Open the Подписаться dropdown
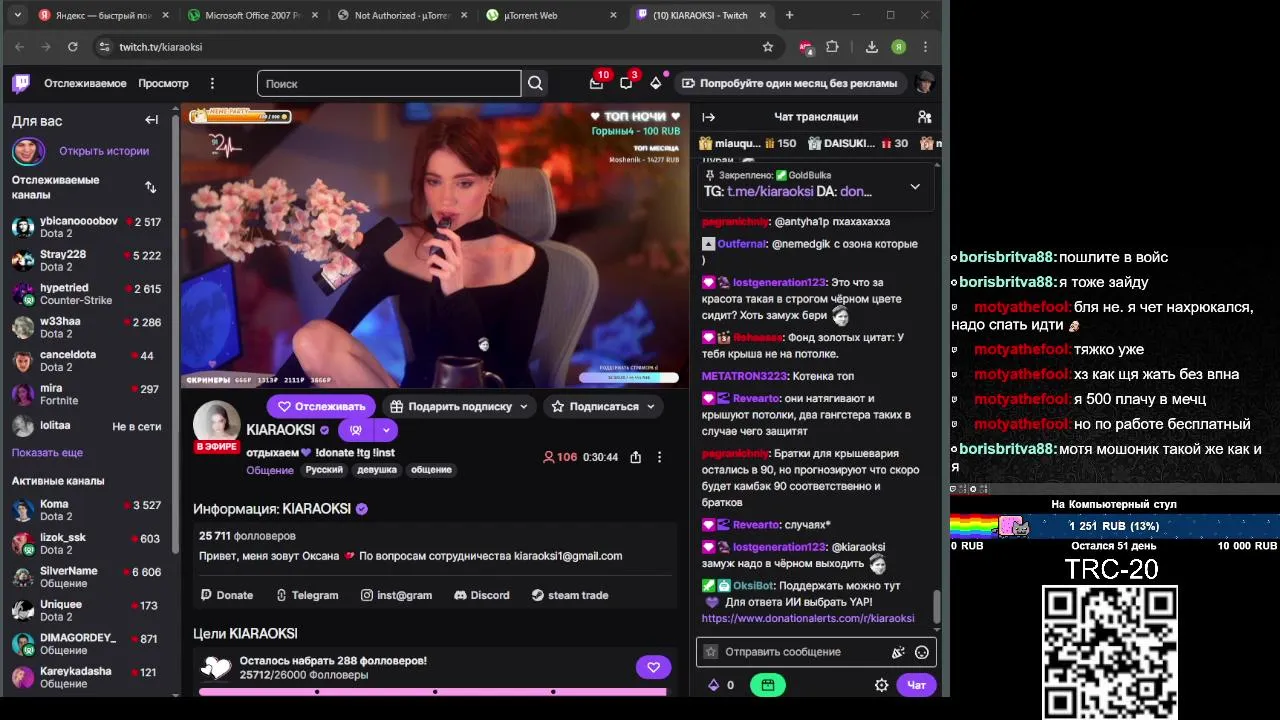Image resolution: width=1280 pixels, height=720 pixels. pyautogui.click(x=604, y=406)
